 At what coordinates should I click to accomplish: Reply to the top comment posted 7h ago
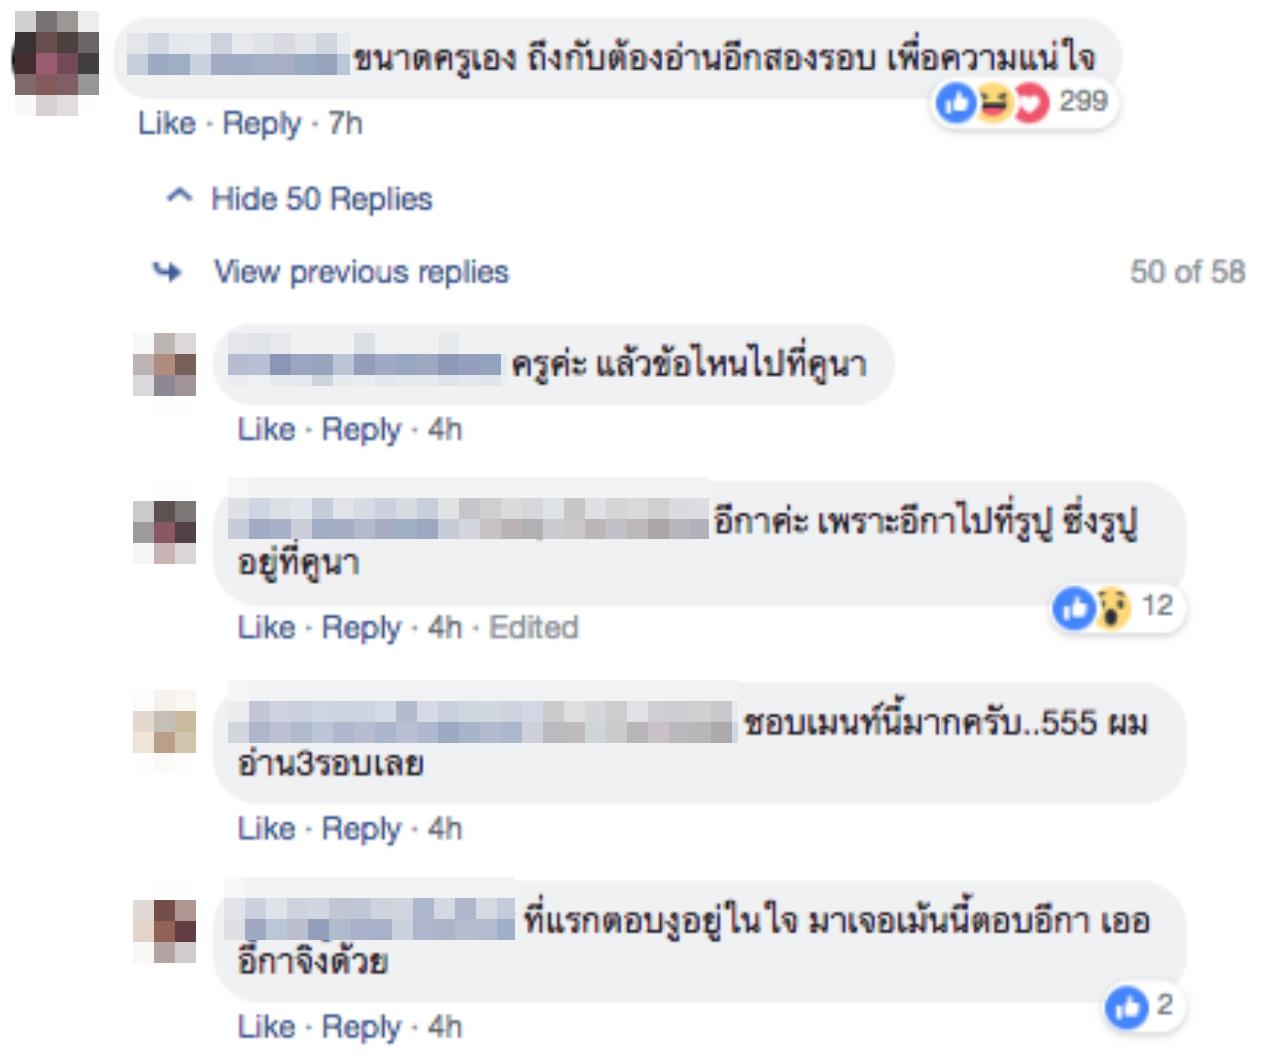coord(261,124)
